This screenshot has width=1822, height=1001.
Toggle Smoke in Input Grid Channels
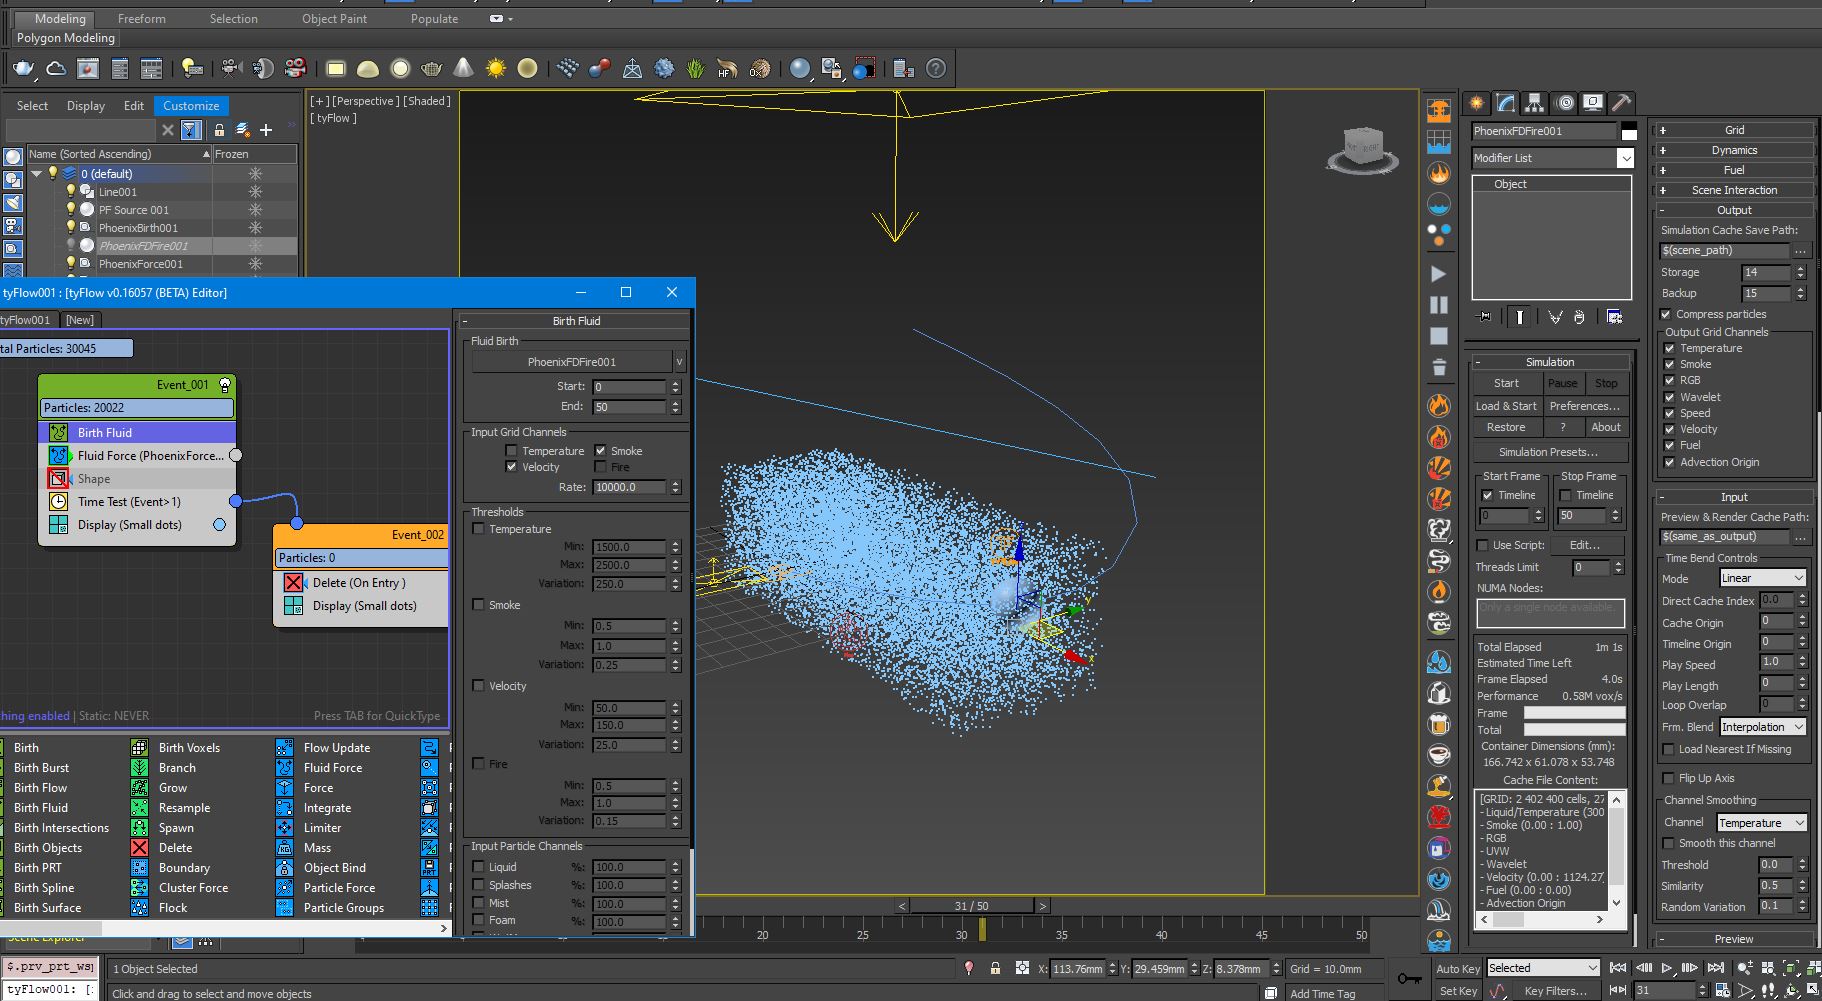600,451
